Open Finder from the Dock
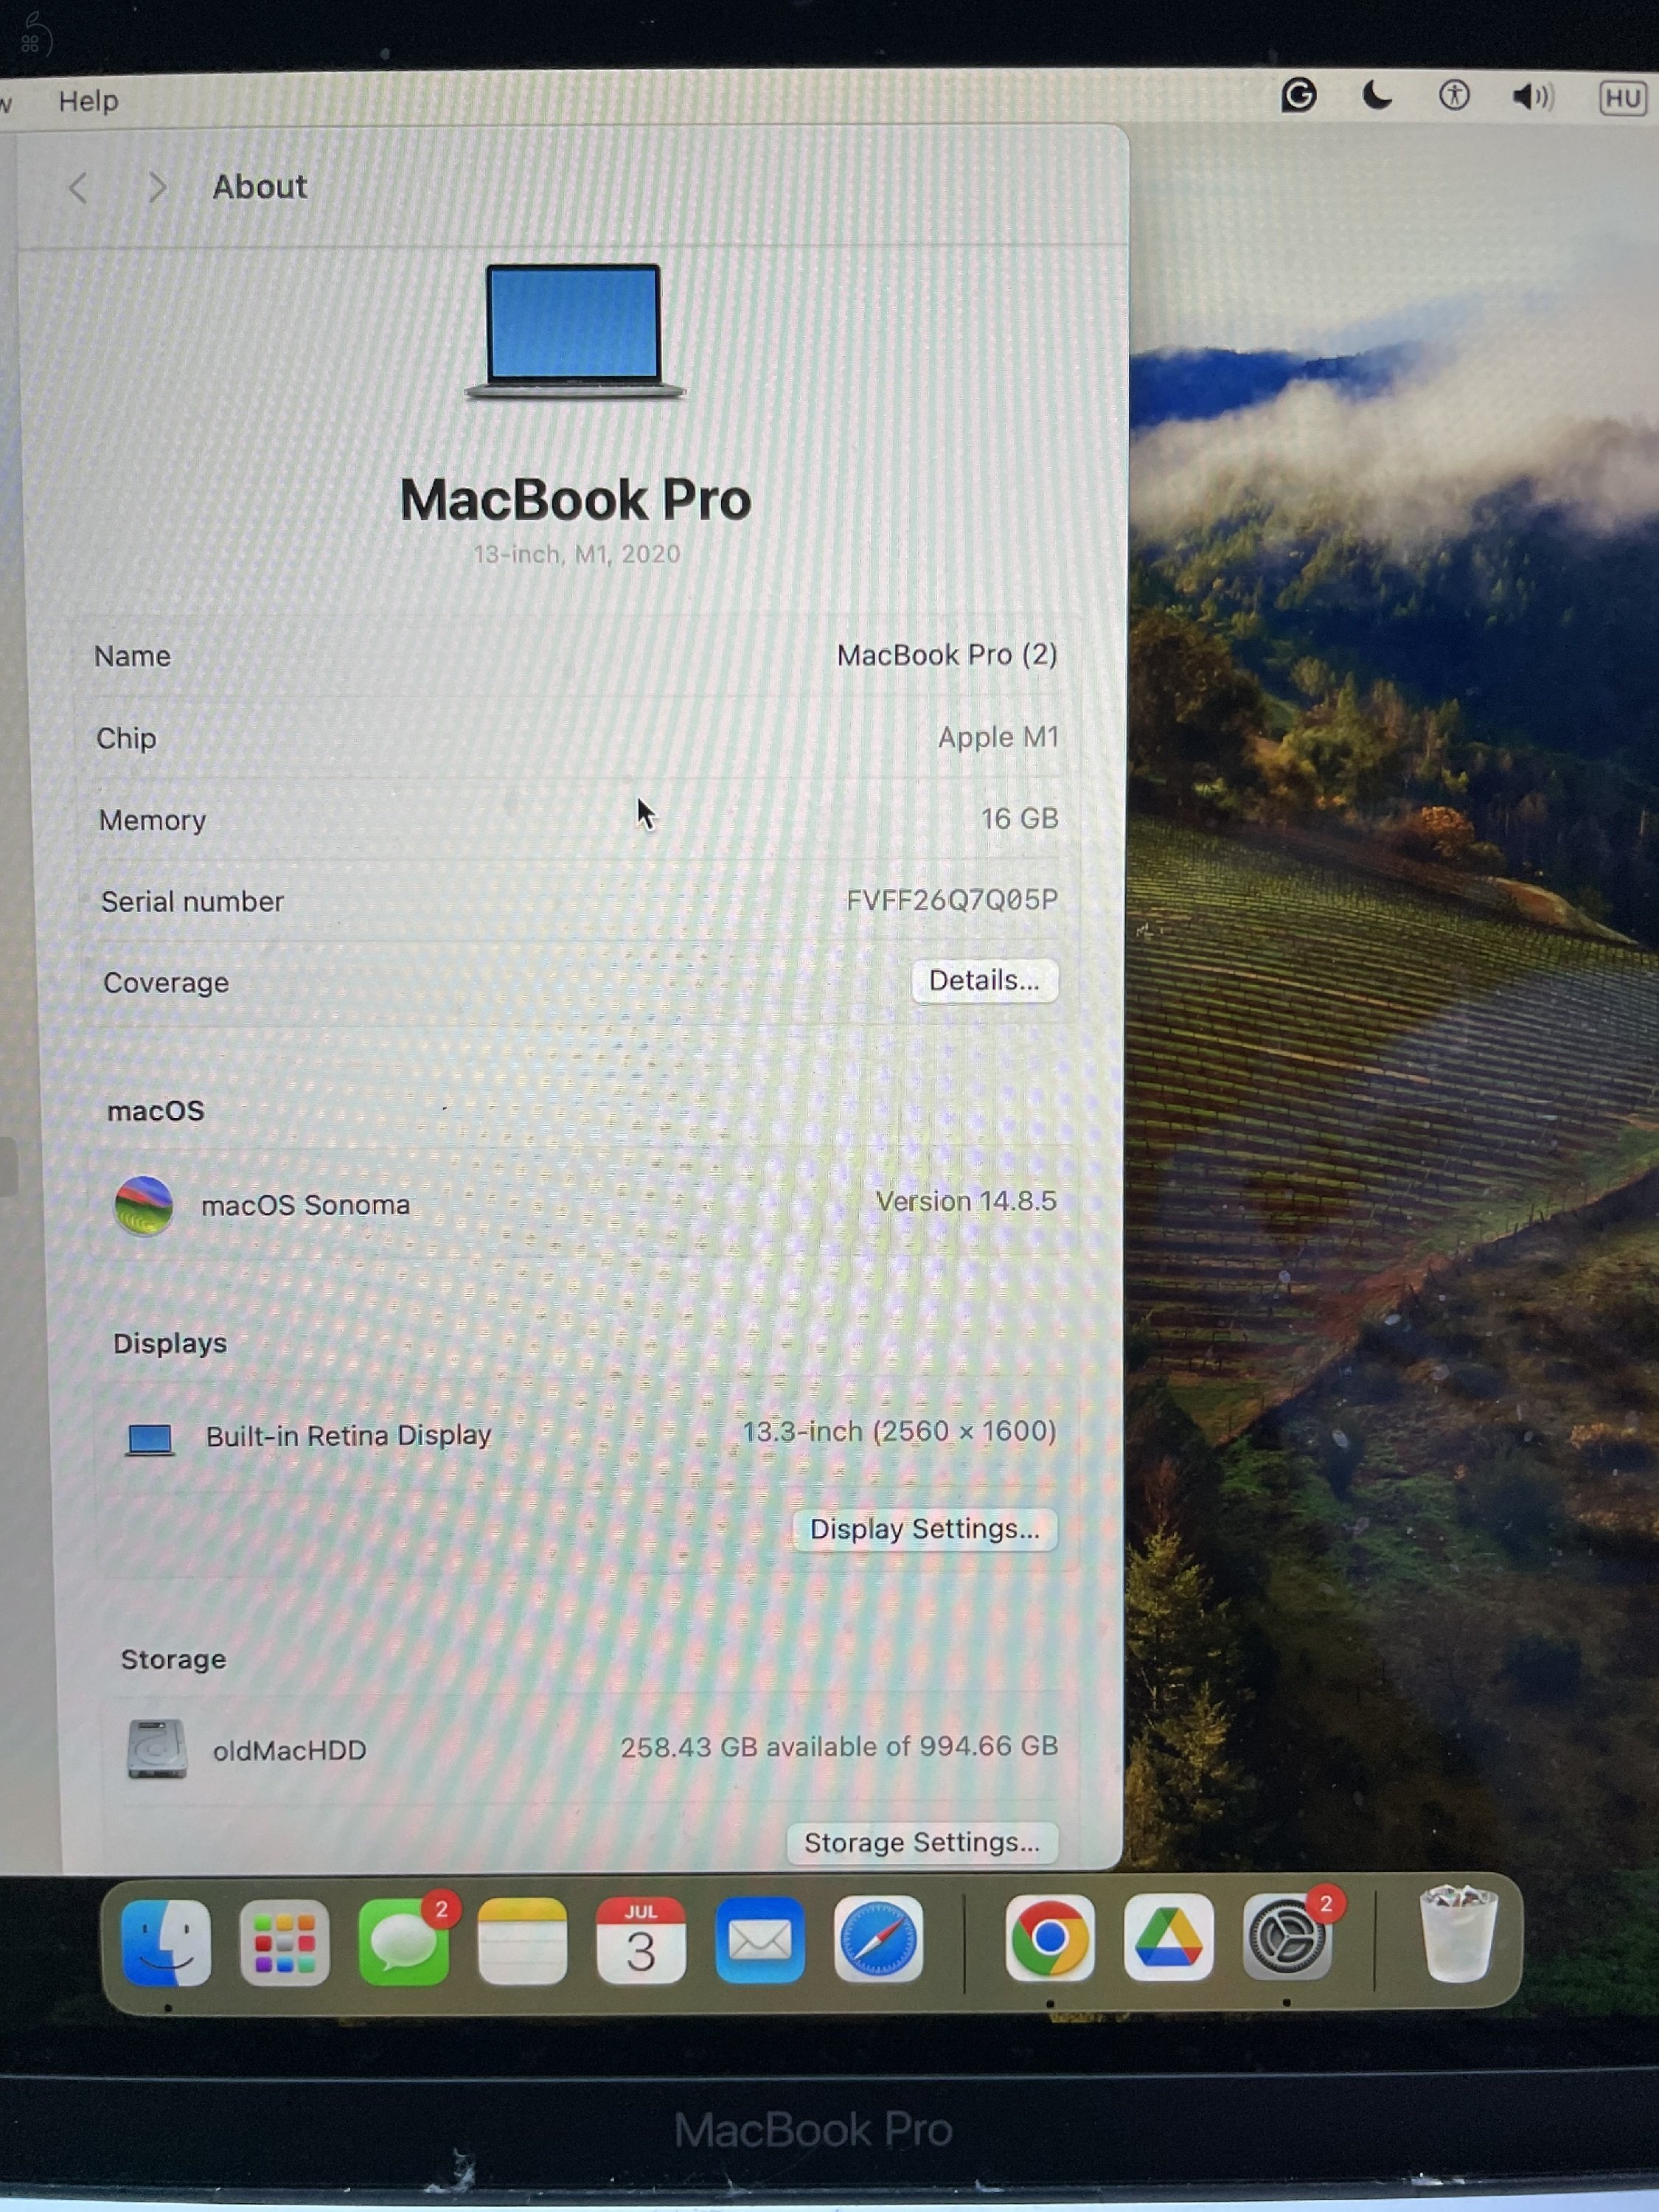The height and width of the screenshot is (2212, 1659). pyautogui.click(x=166, y=1942)
